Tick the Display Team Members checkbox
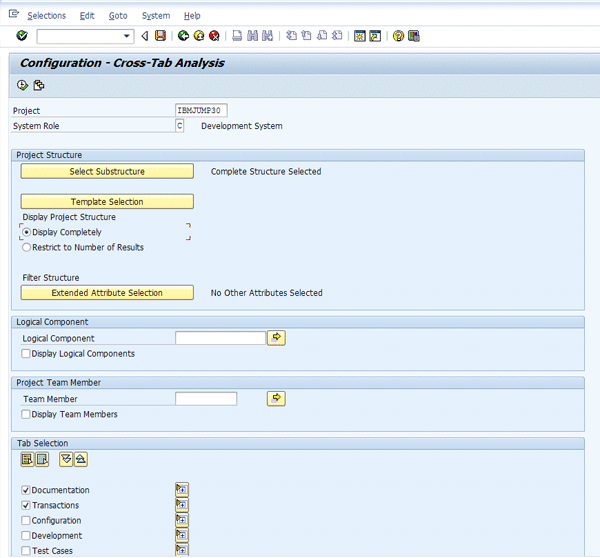This screenshot has width=600, height=558. click(x=26, y=414)
